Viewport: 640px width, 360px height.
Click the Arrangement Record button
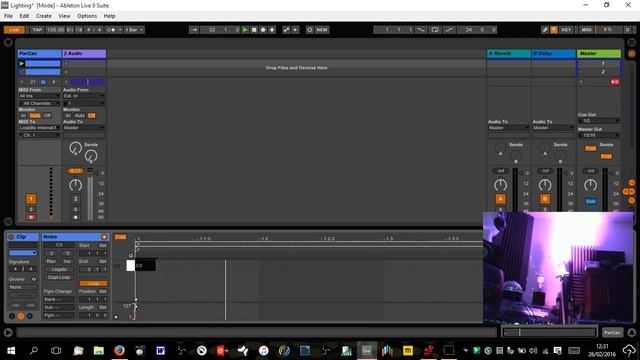pyautogui.click(x=263, y=30)
